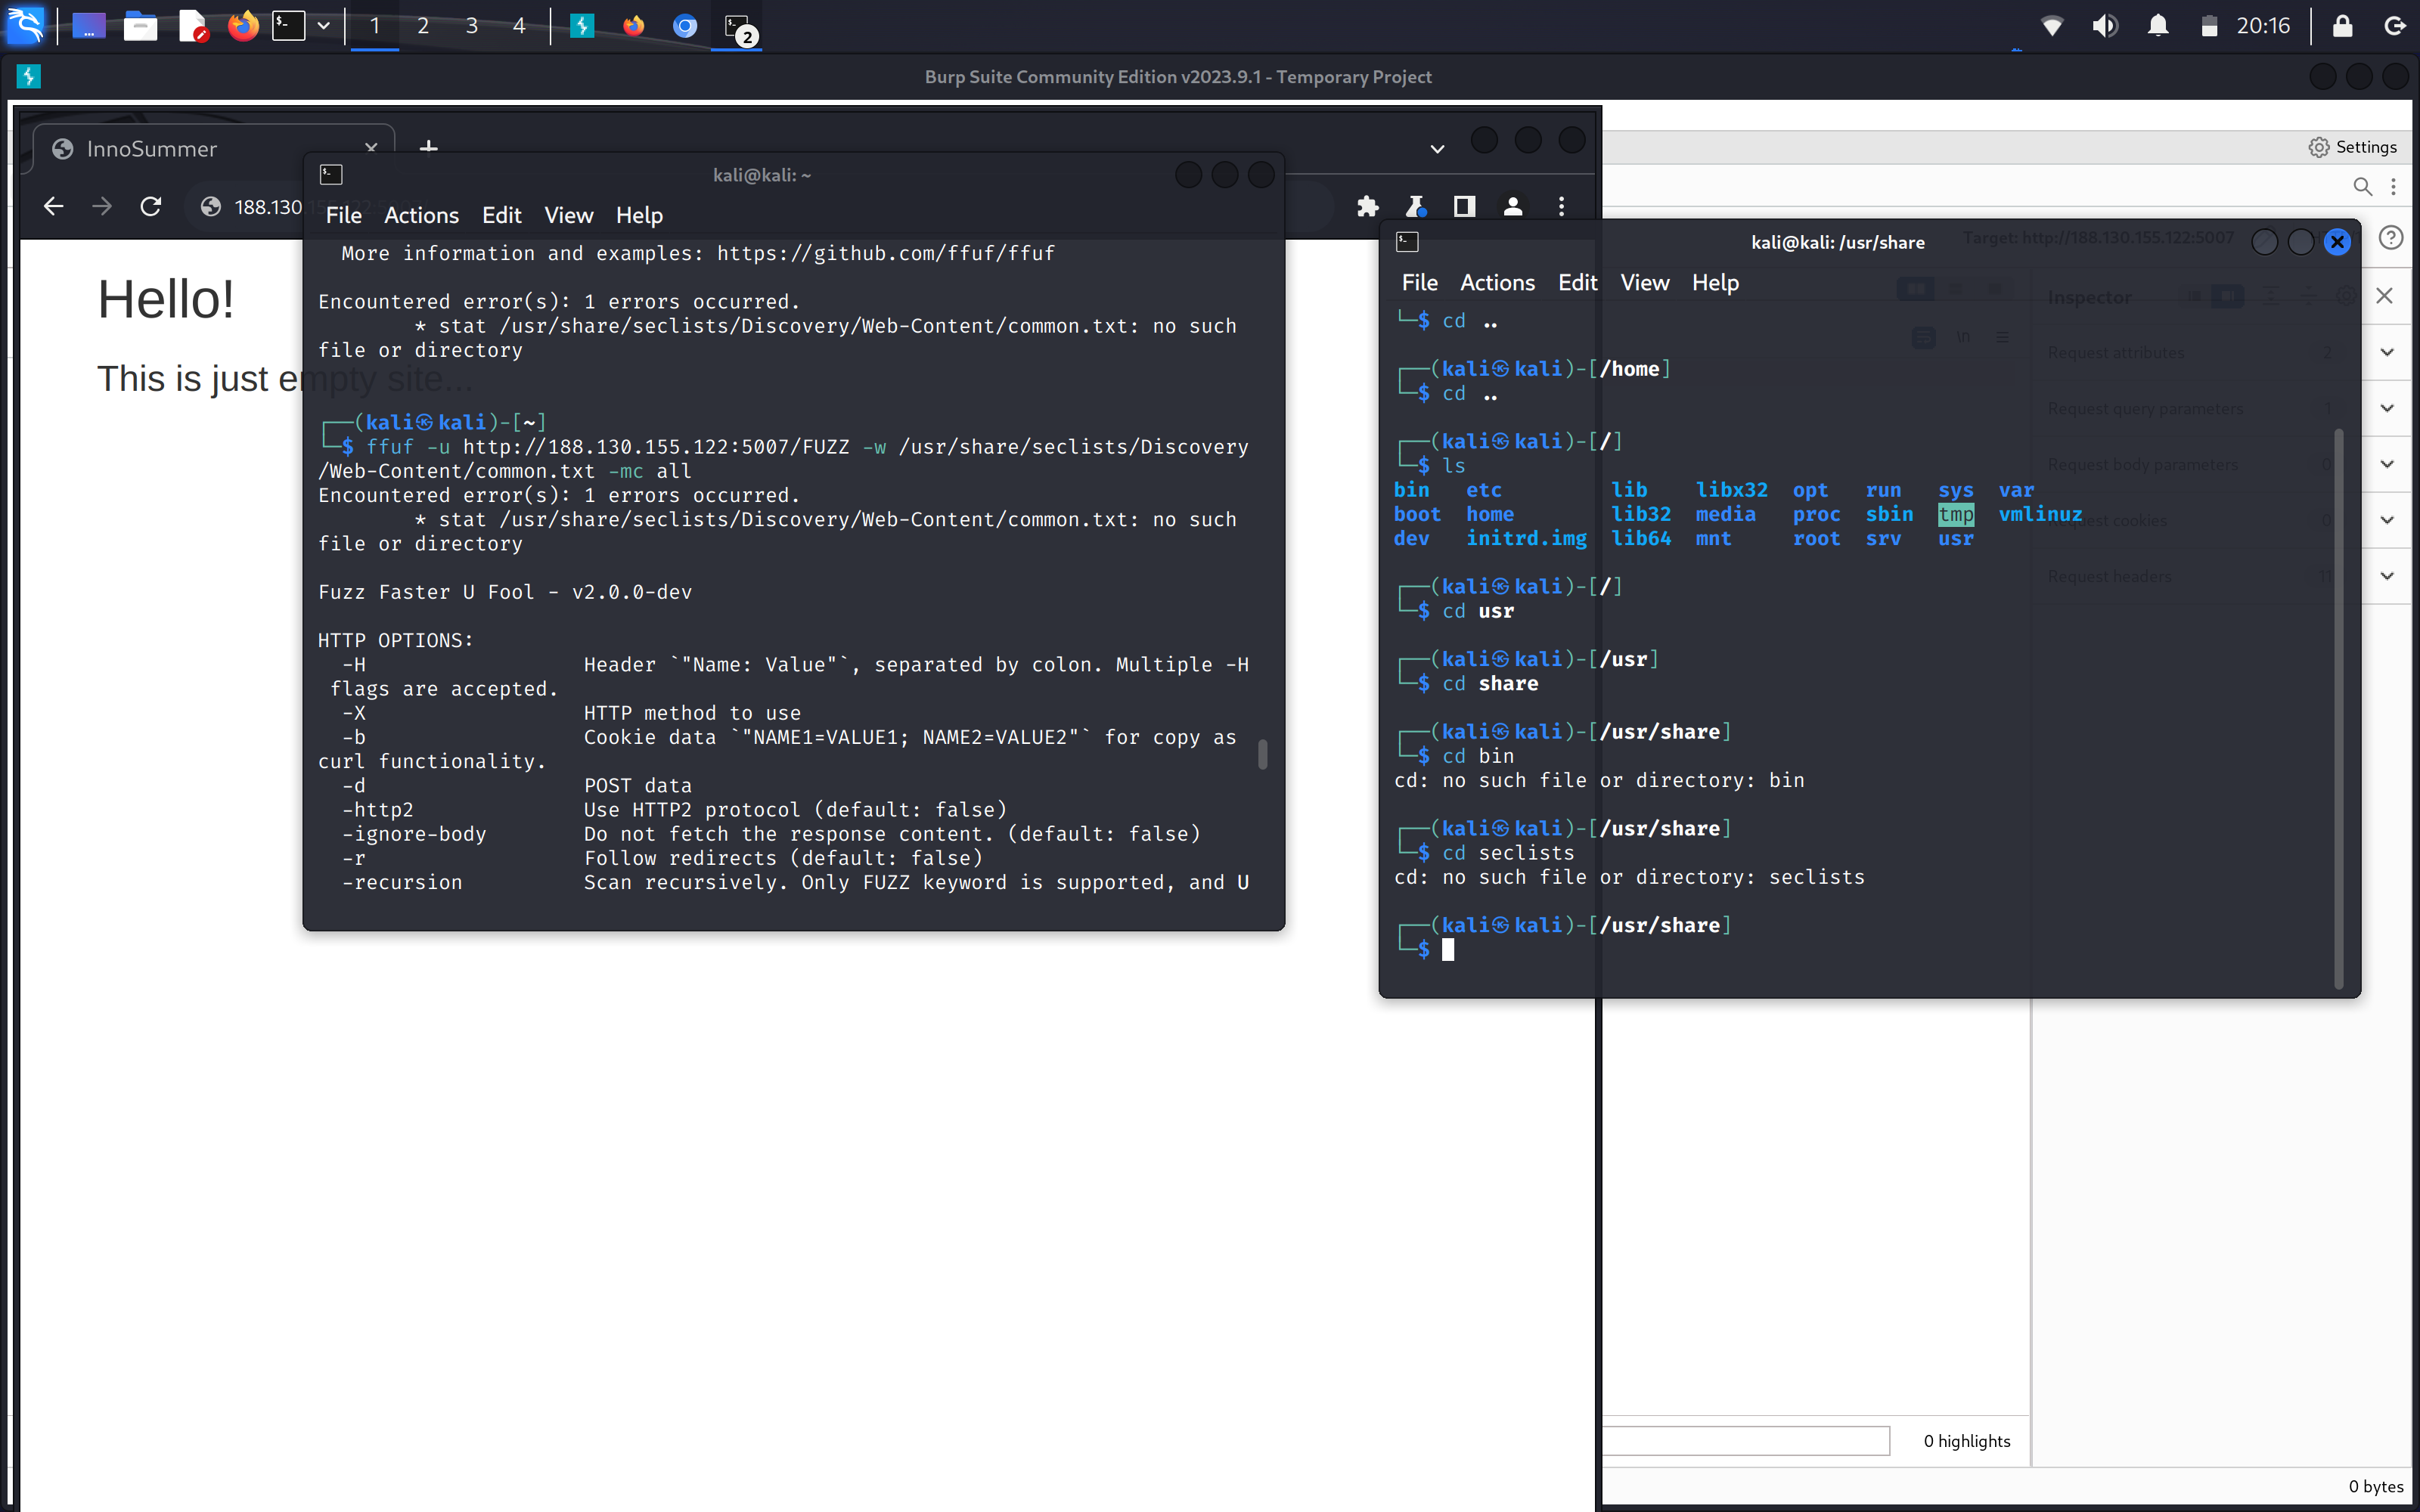
Task: Open the volume control tray icon
Action: 2105,26
